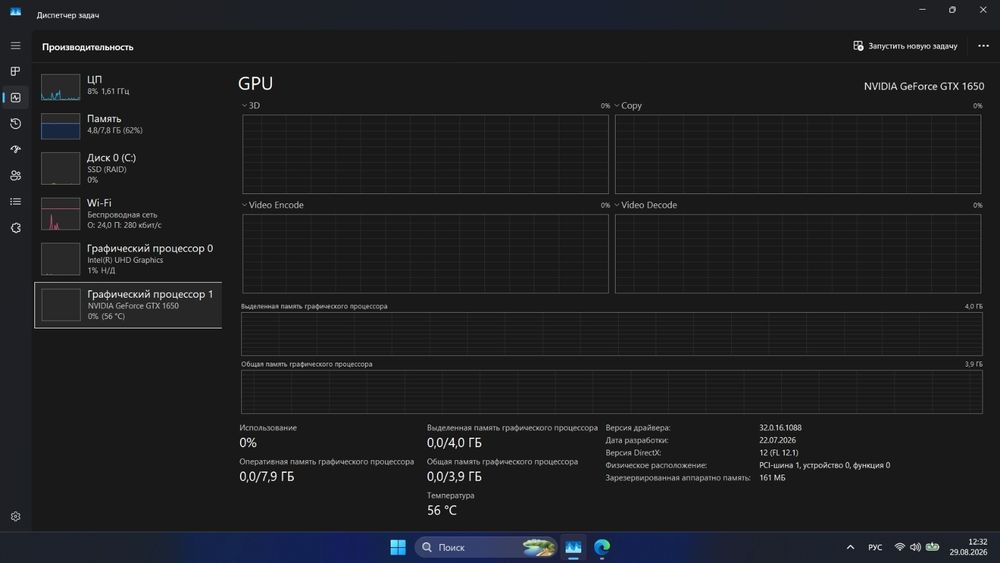Click the driver version 32.0.16.1088

[780, 428]
